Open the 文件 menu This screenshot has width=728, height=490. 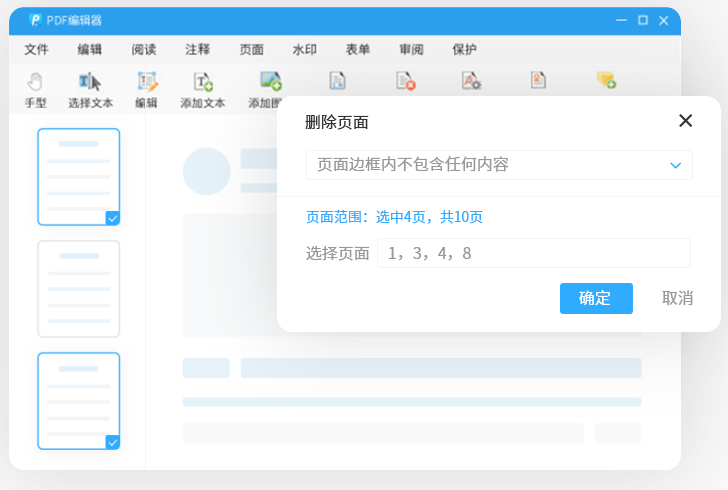point(36,49)
